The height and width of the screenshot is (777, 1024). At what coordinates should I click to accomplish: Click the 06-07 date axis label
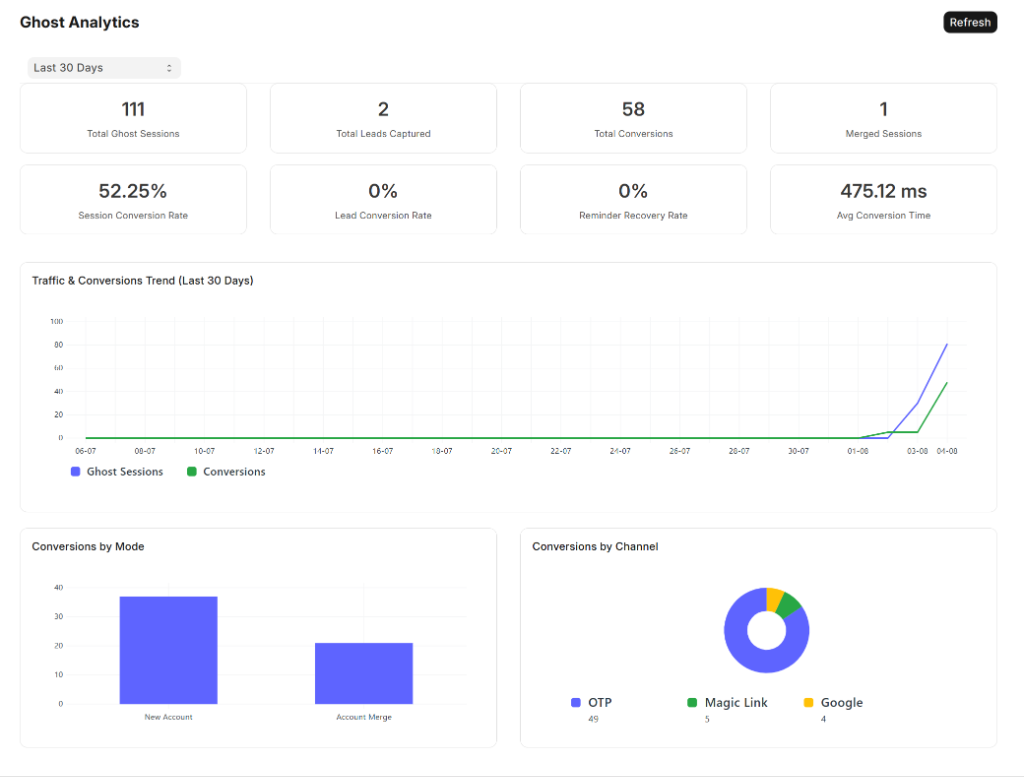(86, 451)
